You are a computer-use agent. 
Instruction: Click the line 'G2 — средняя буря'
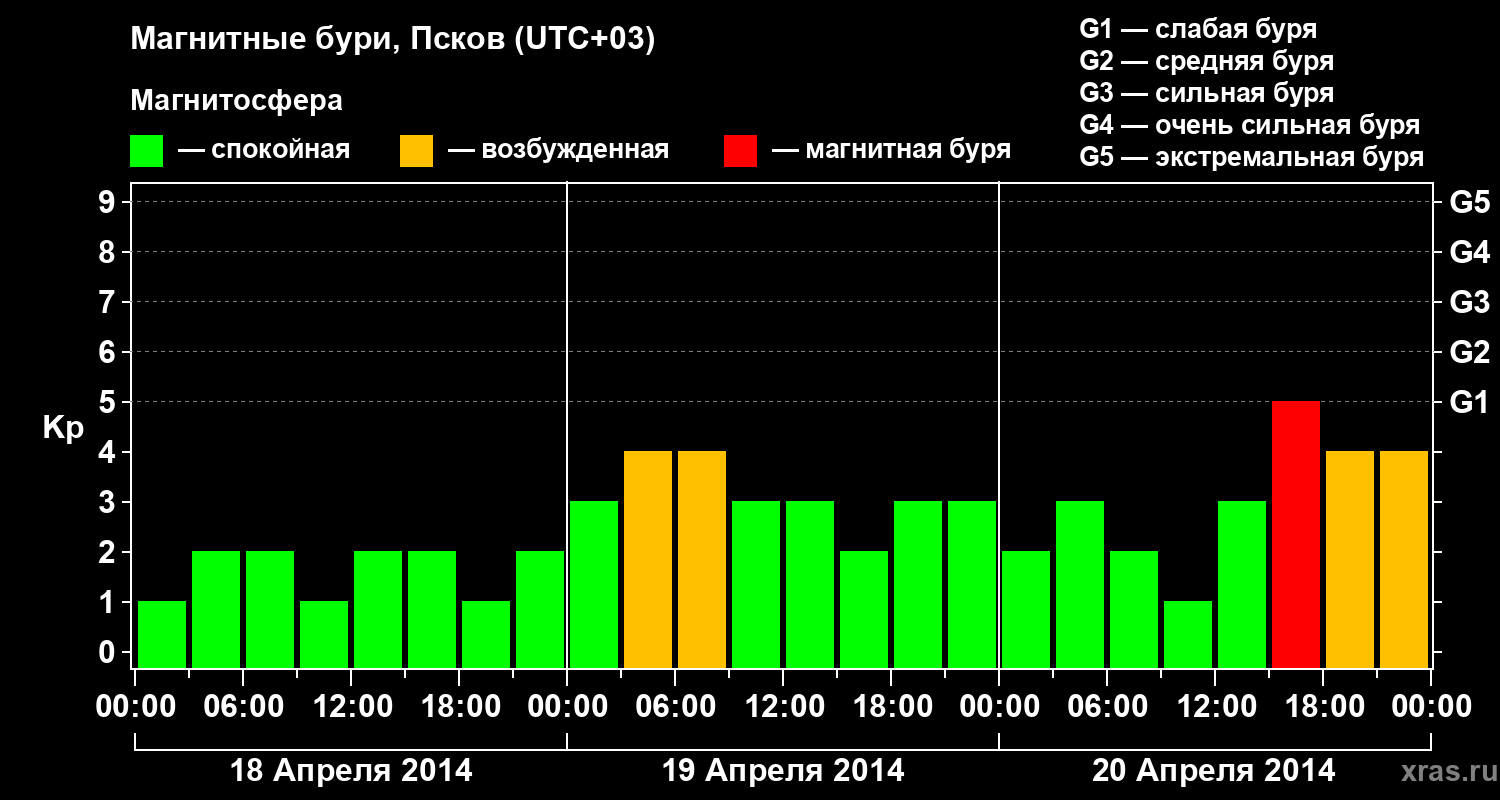[1206, 61]
